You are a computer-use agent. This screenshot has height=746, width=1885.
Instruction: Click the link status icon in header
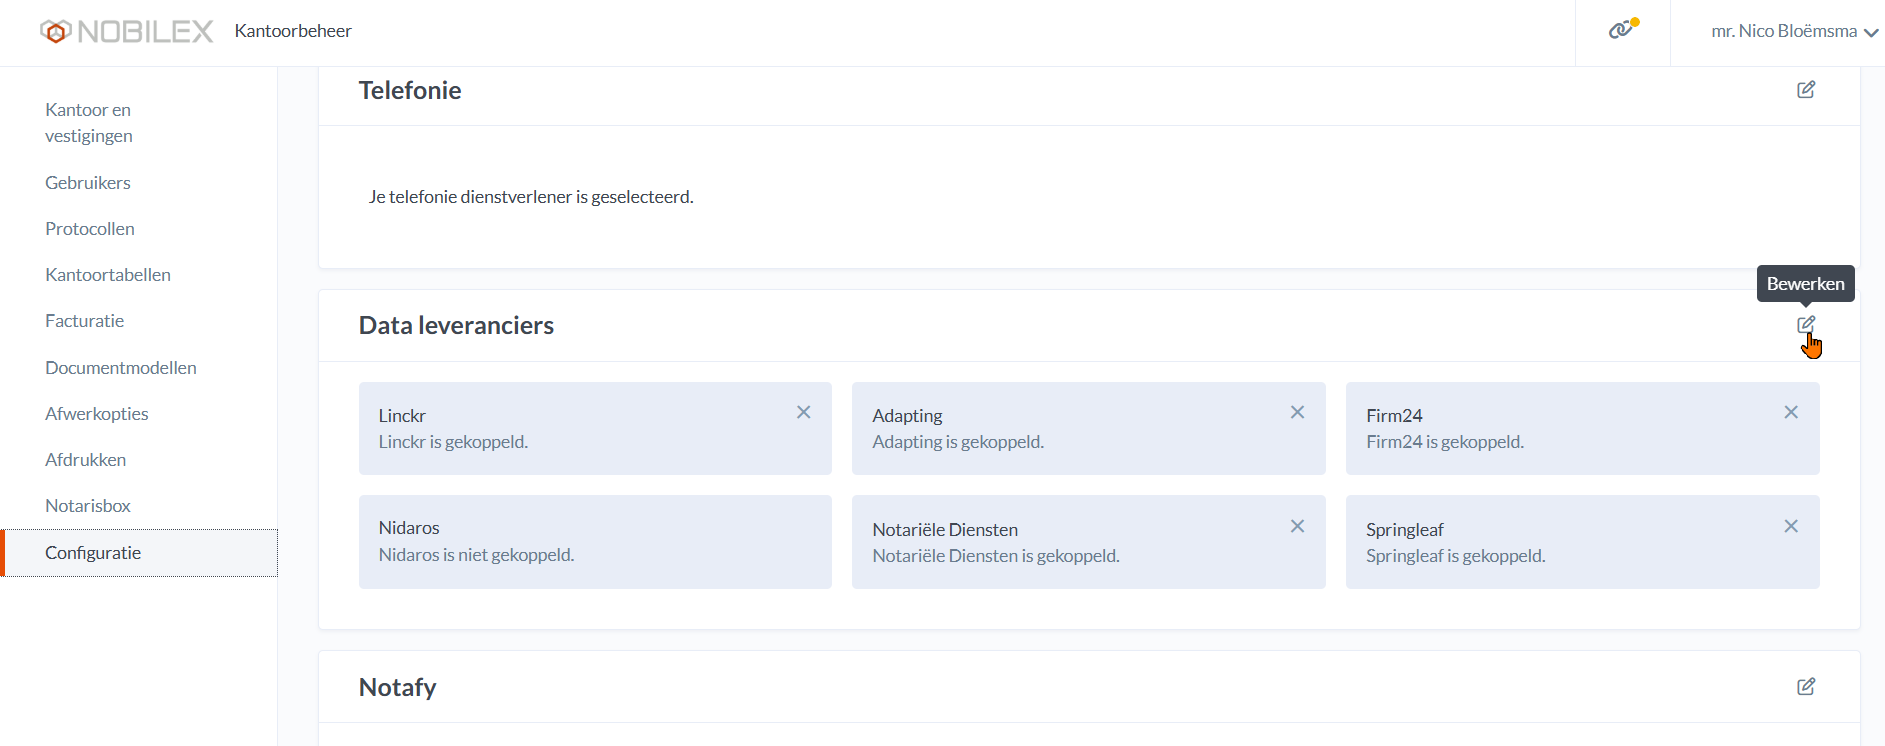tap(1622, 30)
